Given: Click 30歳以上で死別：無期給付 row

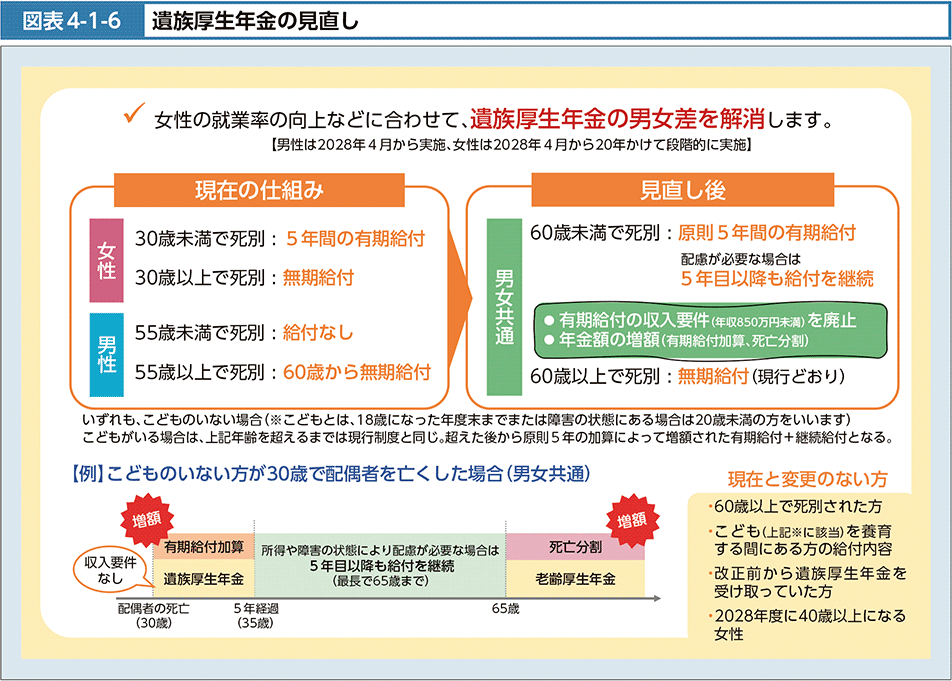Looking at the screenshot, I should pos(244,278).
